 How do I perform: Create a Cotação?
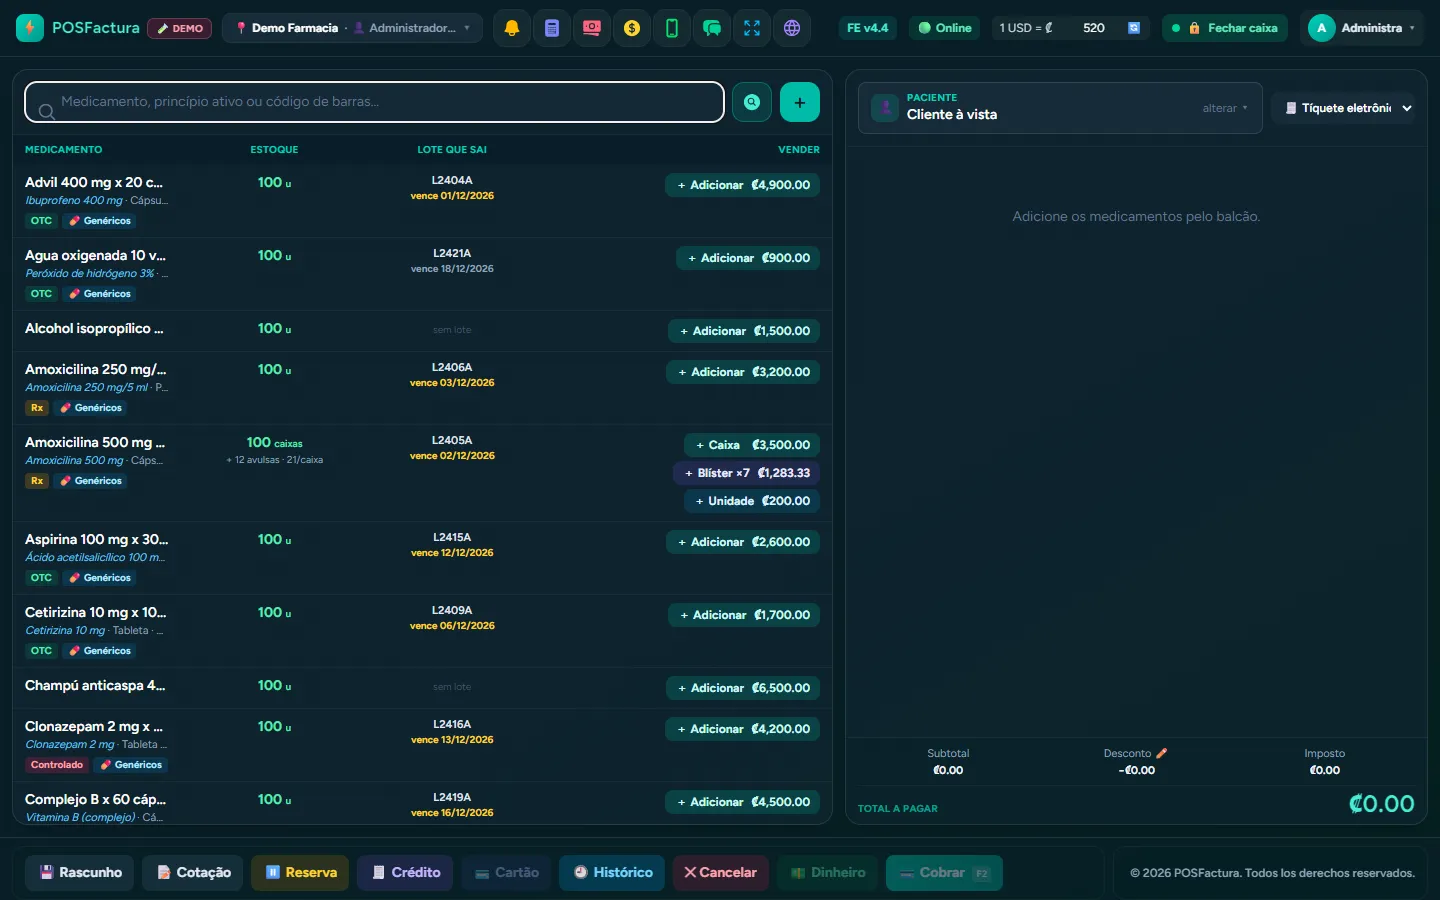[x=194, y=873]
